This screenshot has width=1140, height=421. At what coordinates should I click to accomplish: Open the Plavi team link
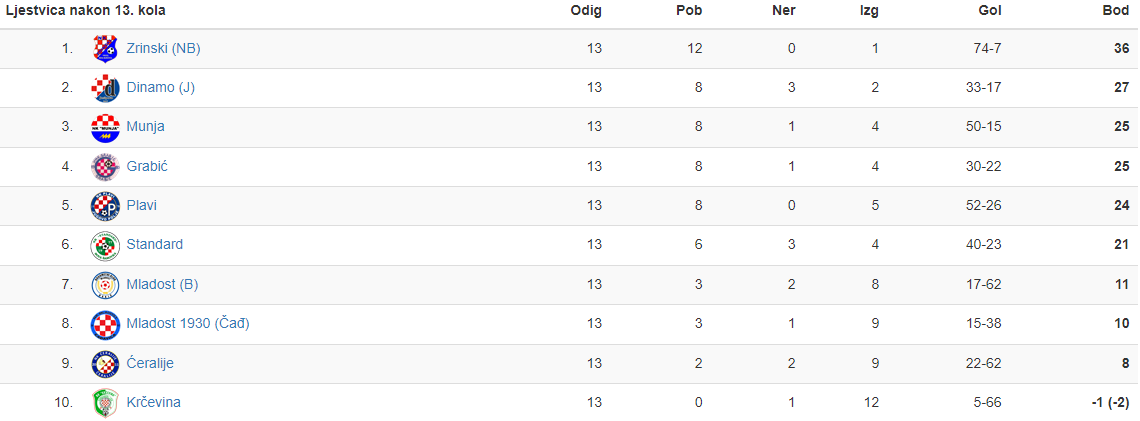[x=142, y=206]
